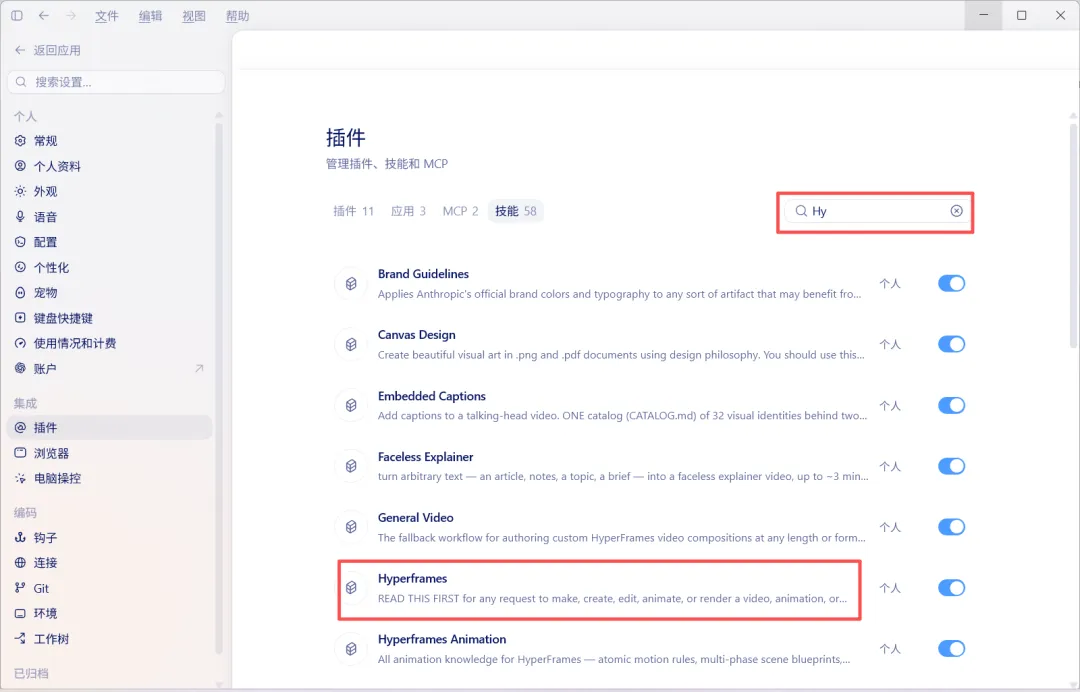Disable the Canvas Design skill toggle

click(x=951, y=344)
